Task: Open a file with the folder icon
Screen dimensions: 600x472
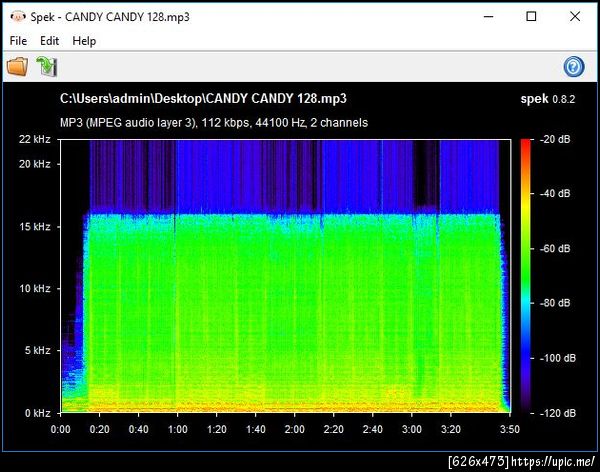Action: tap(17, 66)
